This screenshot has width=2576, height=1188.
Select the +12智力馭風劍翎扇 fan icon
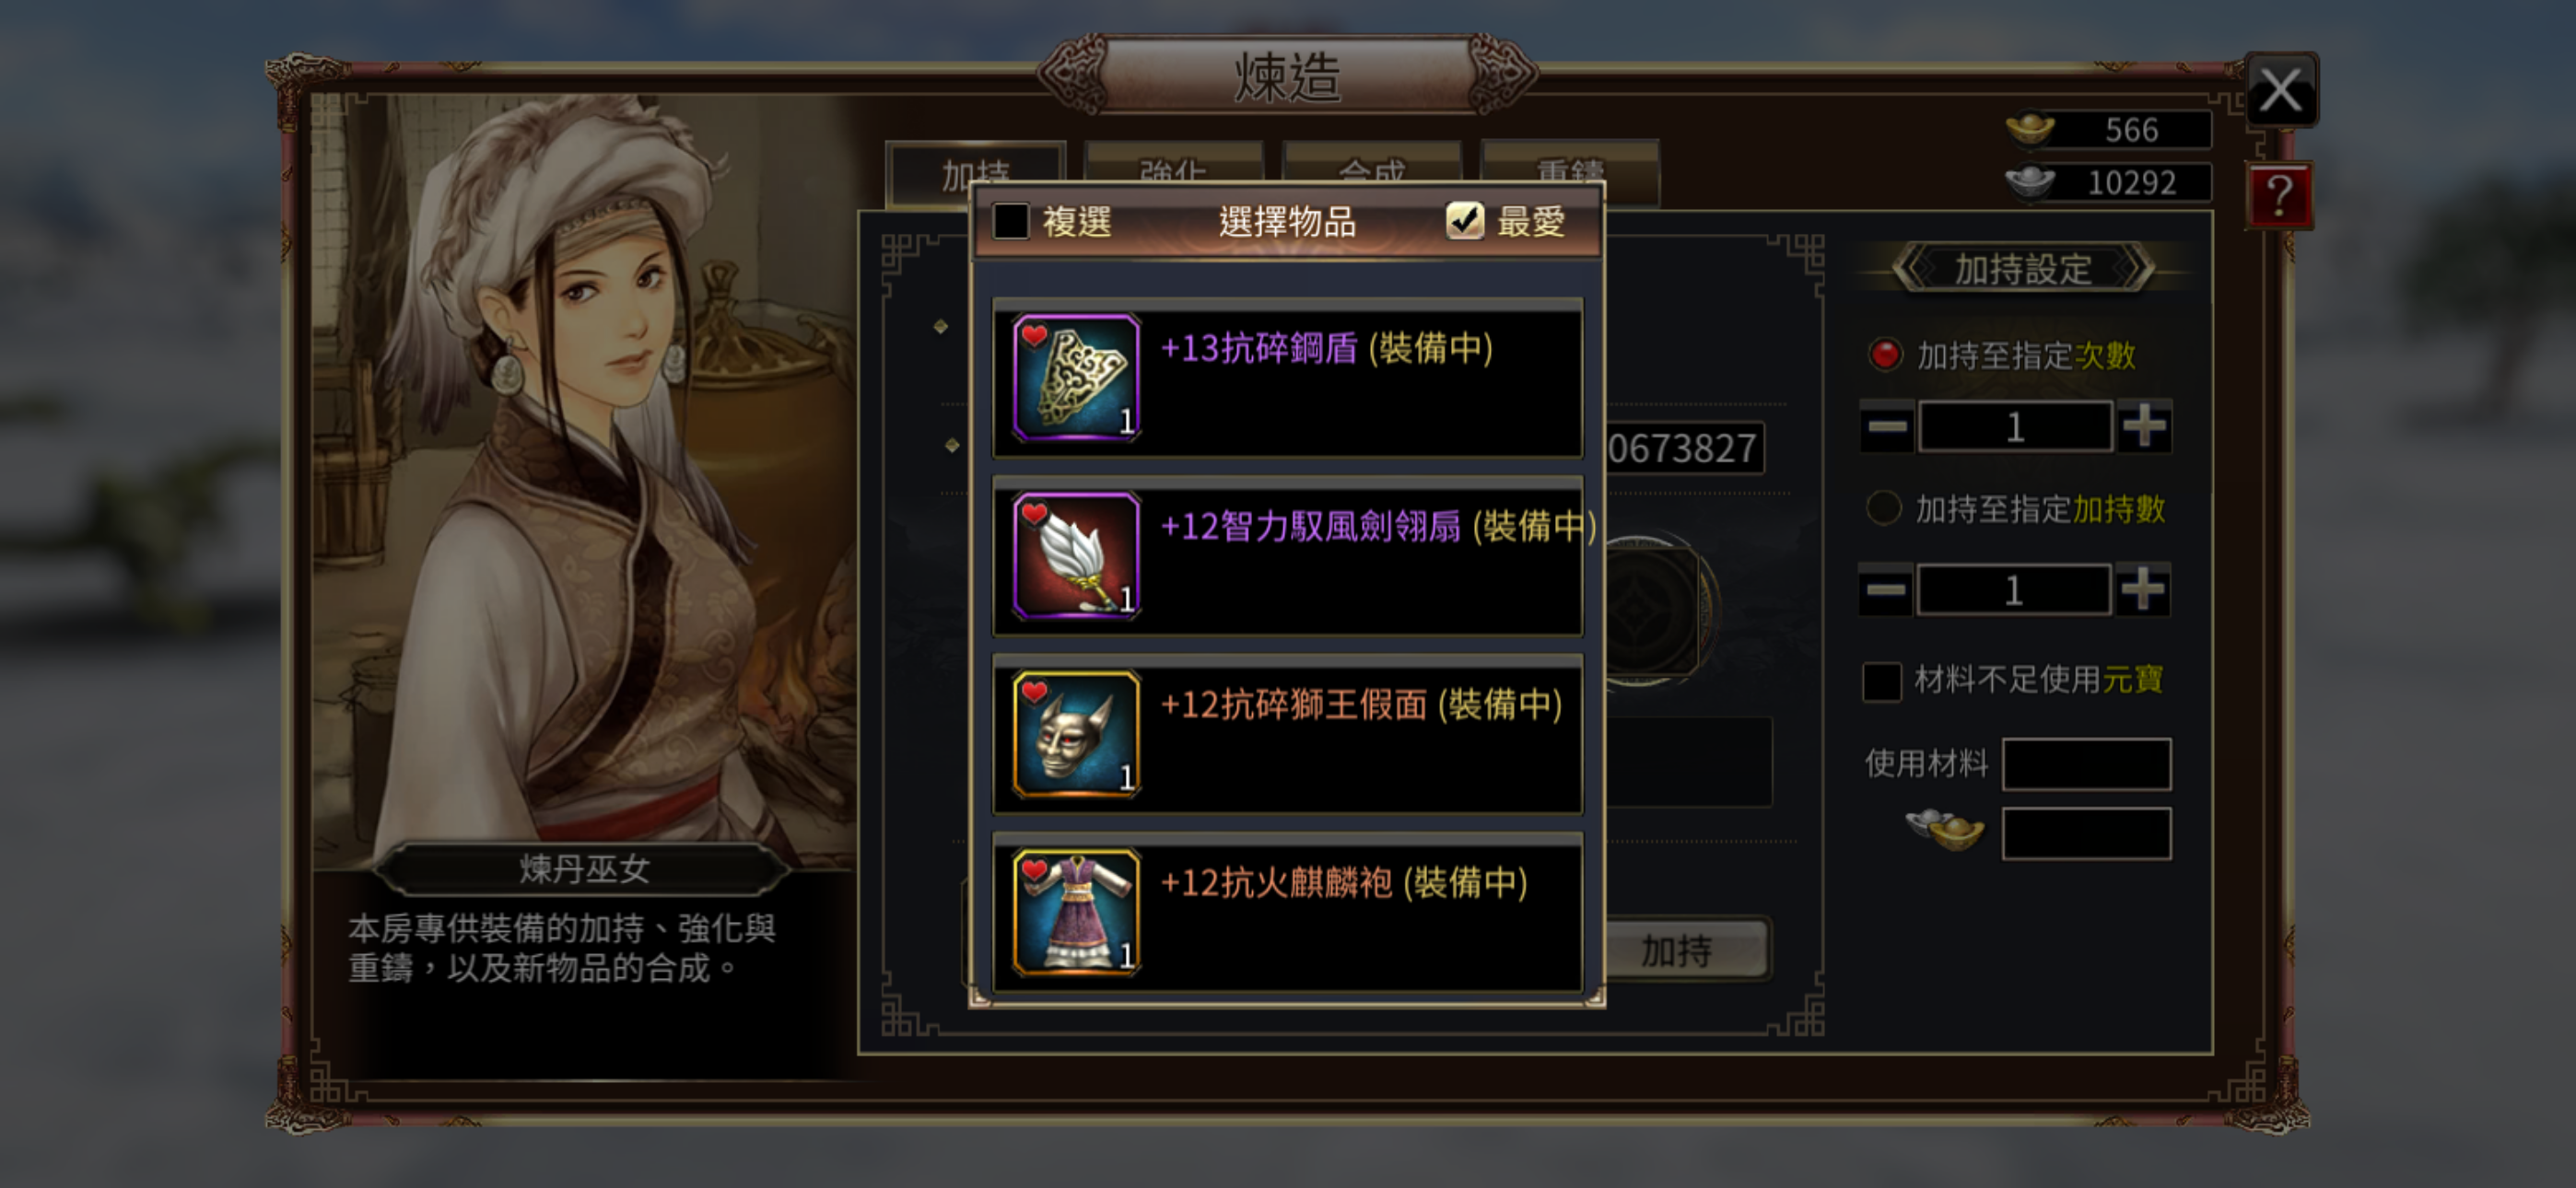1076,556
